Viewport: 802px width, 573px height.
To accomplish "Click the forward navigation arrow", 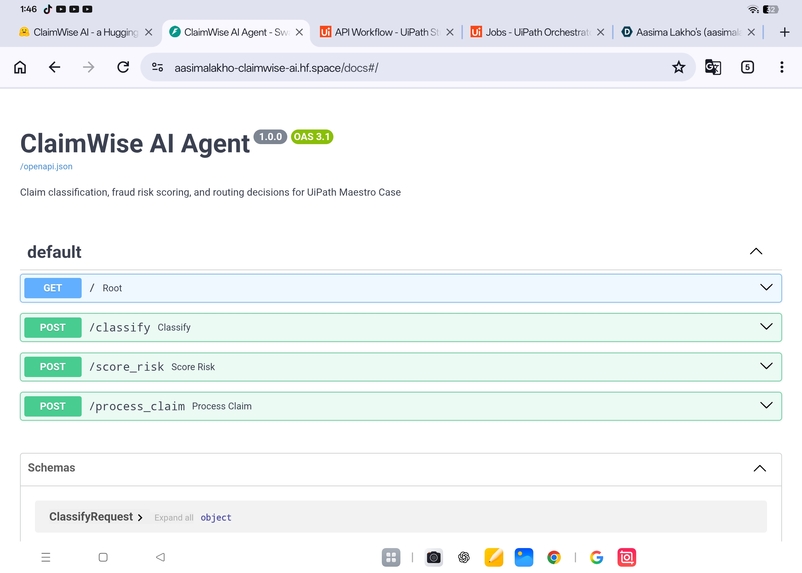I will [88, 67].
